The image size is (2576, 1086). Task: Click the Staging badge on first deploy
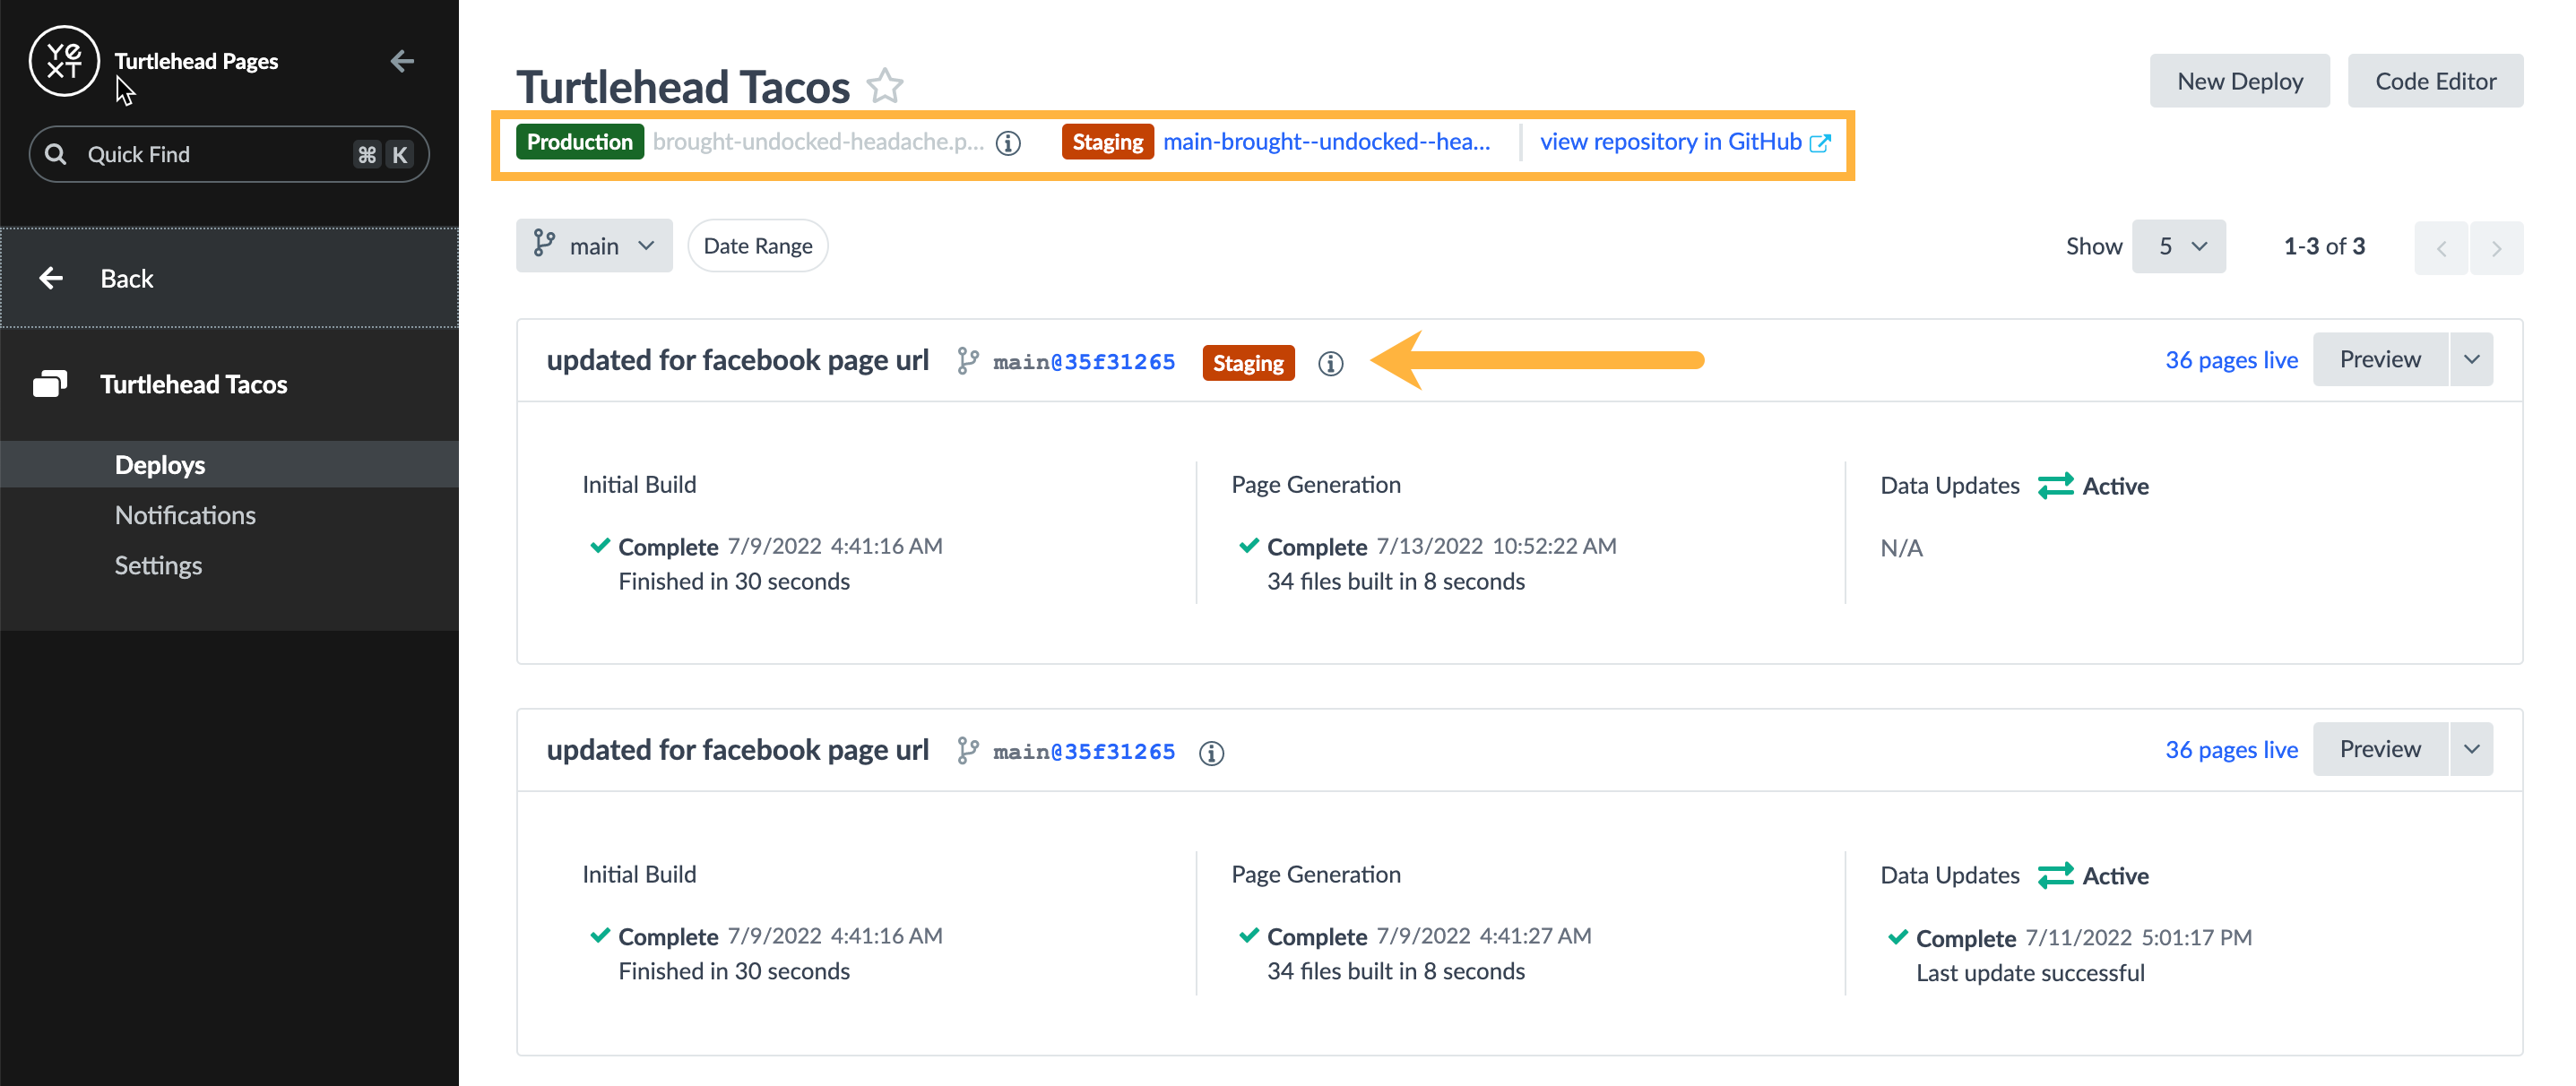click(1248, 363)
